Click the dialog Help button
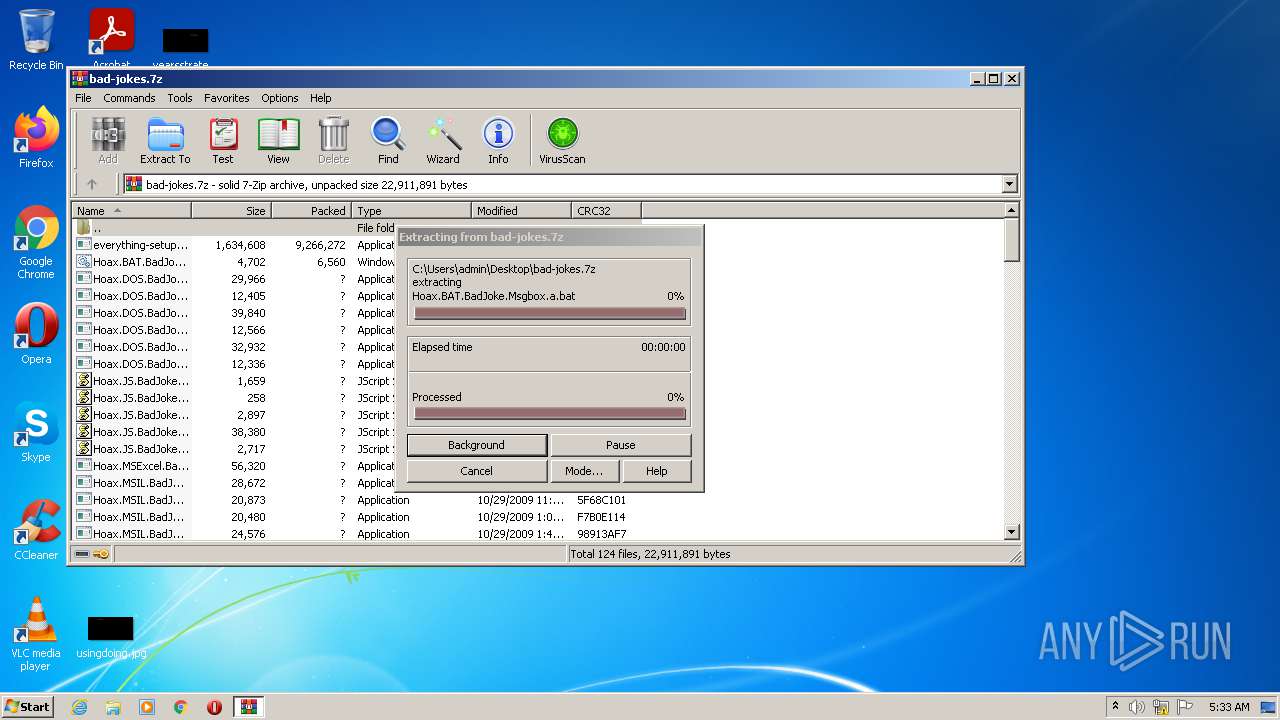 (x=657, y=471)
